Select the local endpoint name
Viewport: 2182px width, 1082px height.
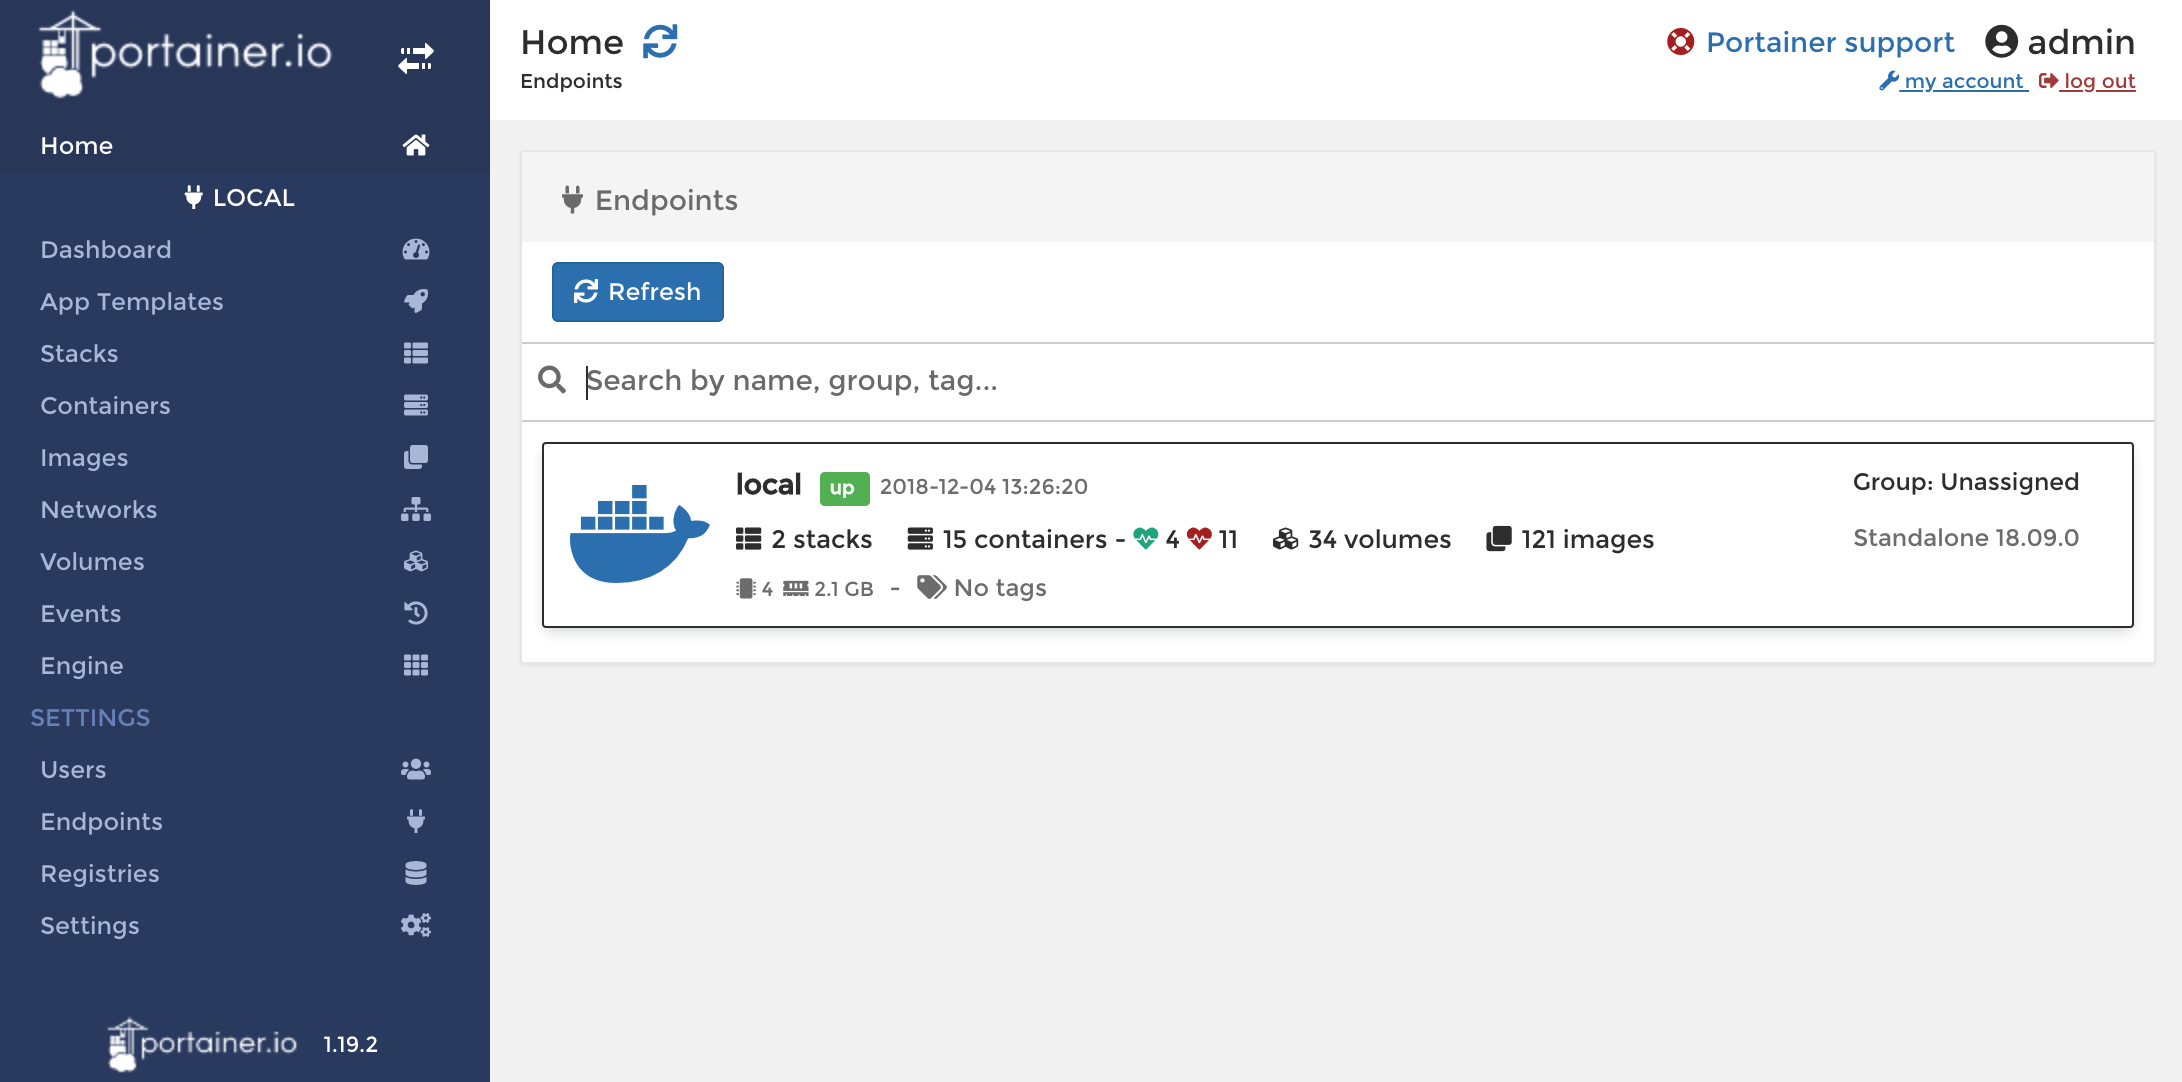pyautogui.click(x=768, y=485)
